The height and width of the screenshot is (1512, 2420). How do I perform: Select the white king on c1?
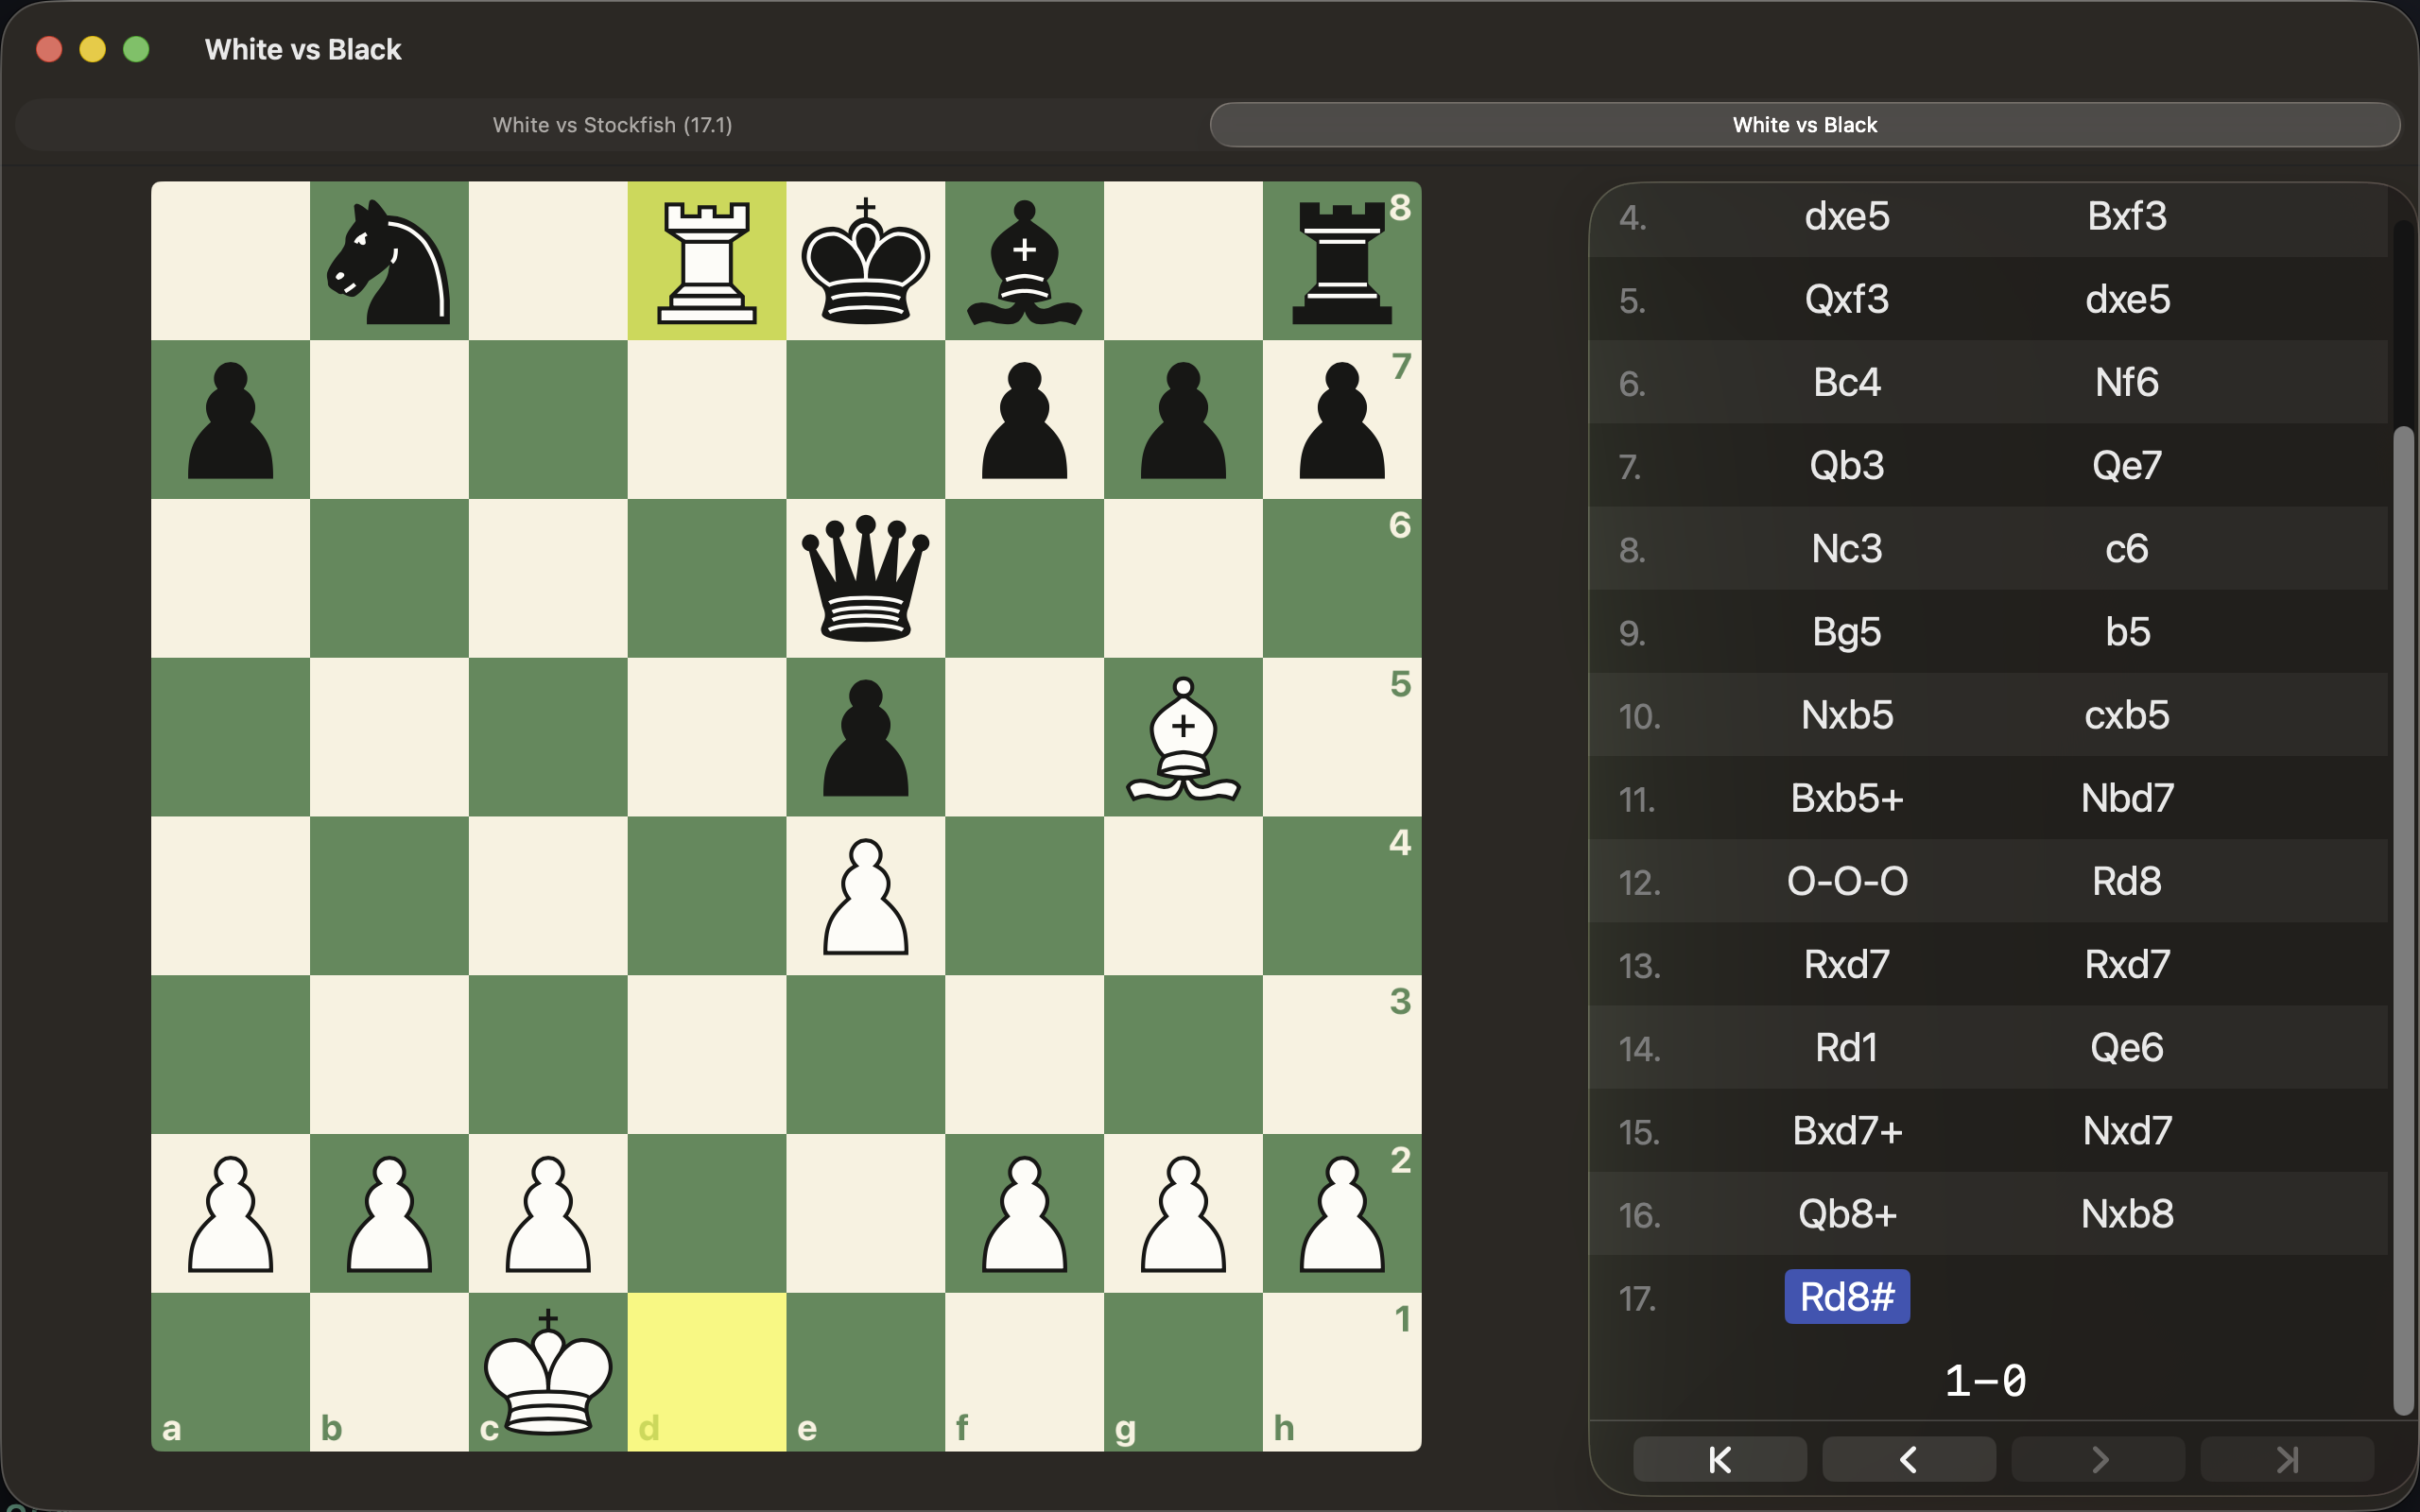point(548,1372)
